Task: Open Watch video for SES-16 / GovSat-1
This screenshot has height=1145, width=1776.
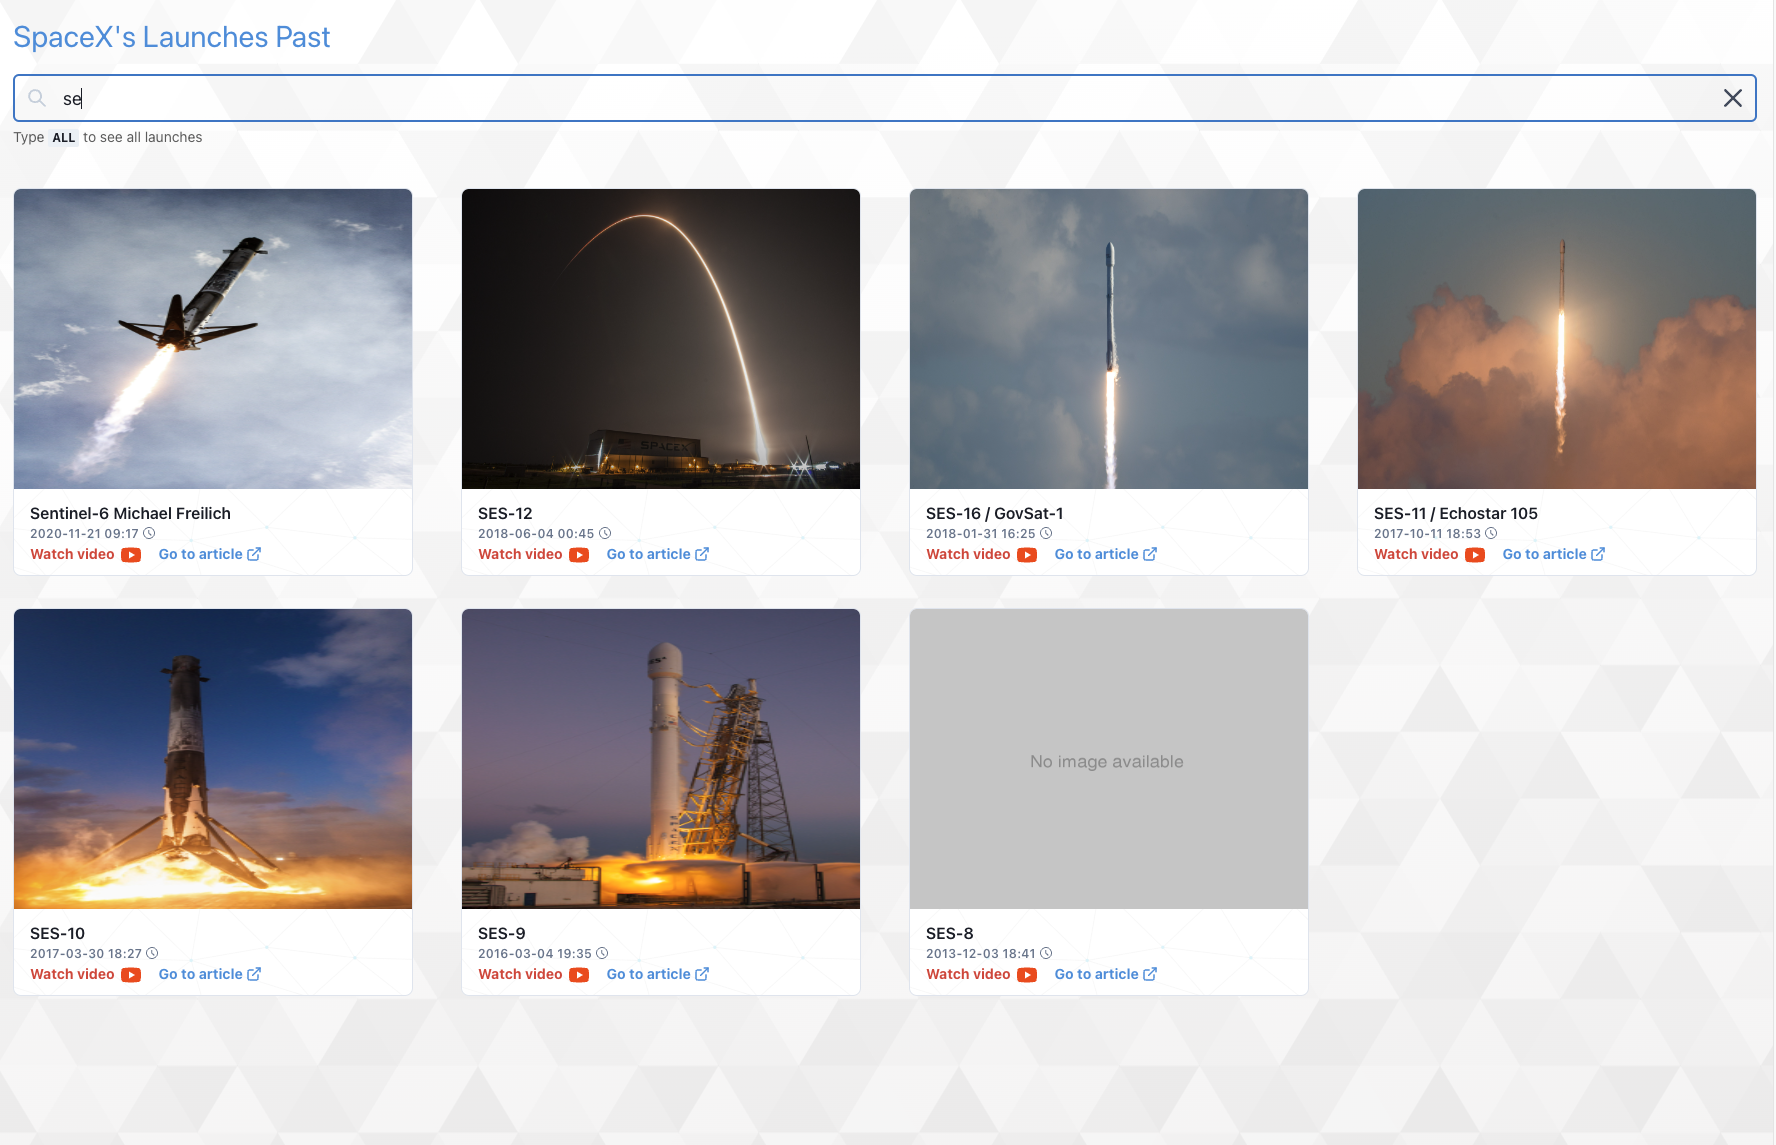Action: (x=967, y=554)
